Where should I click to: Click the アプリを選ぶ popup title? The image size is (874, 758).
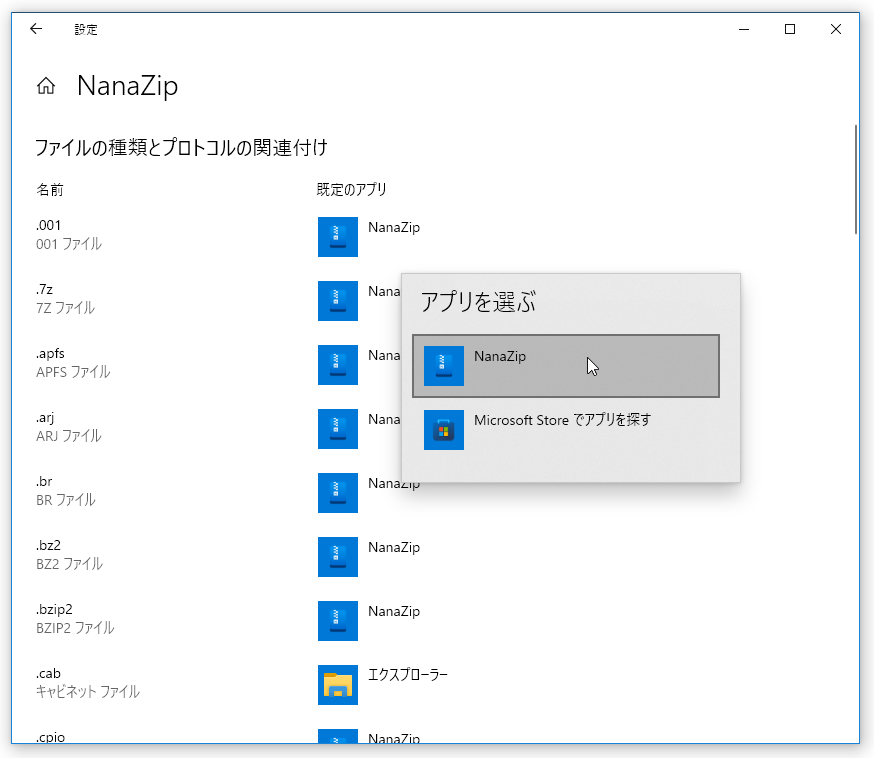coord(478,302)
